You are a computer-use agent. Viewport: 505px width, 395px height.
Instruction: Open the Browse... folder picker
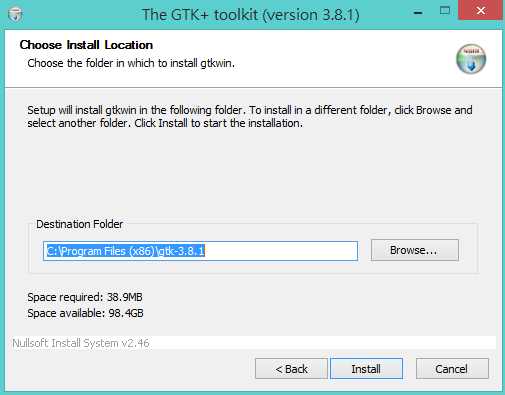coord(415,250)
